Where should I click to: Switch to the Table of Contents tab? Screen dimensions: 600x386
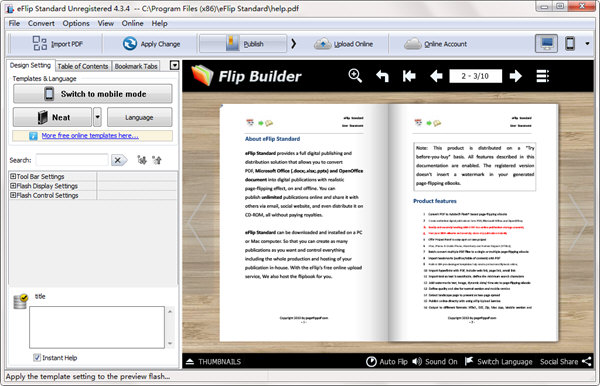tap(83, 66)
